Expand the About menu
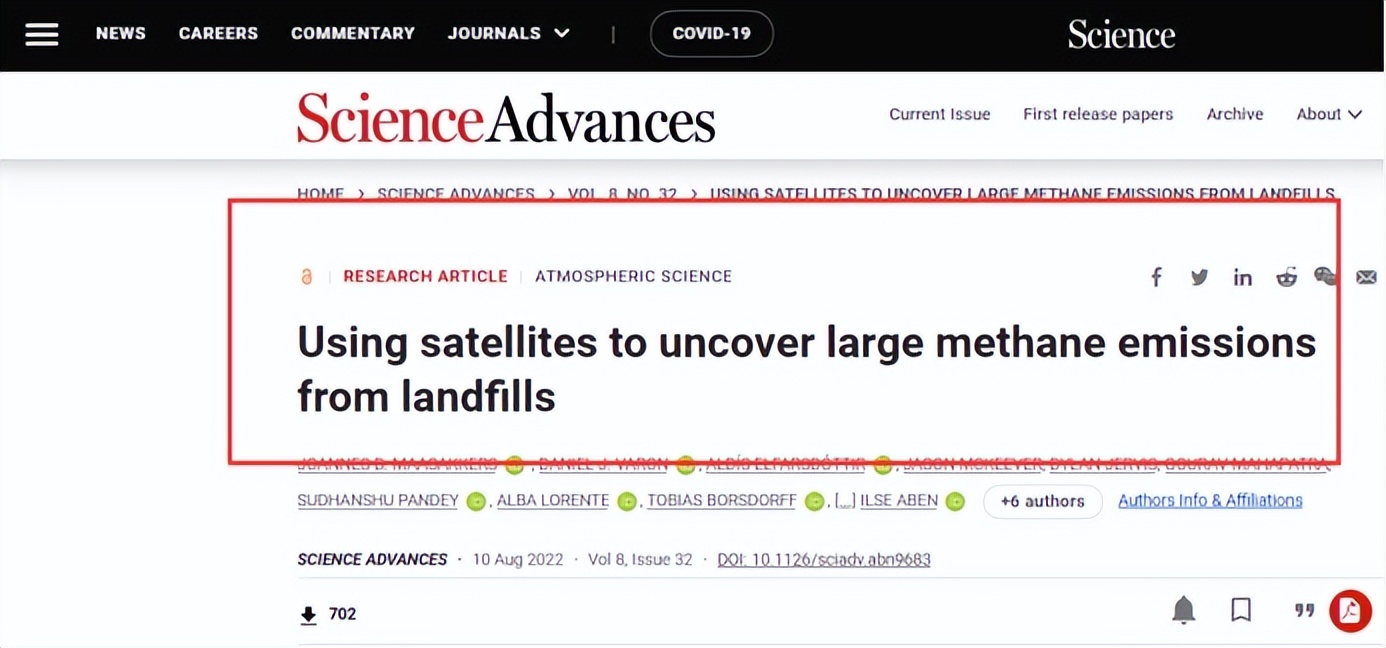The height and width of the screenshot is (648, 1386). coord(1329,114)
